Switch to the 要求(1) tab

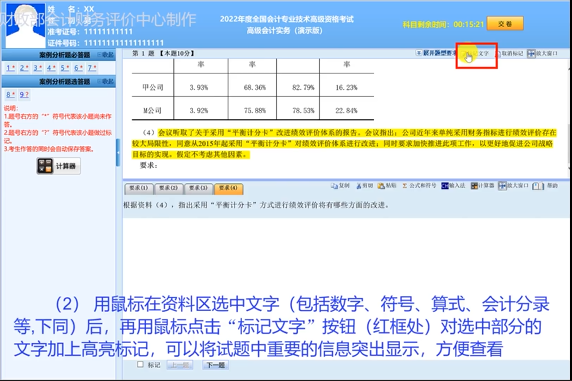click(139, 188)
